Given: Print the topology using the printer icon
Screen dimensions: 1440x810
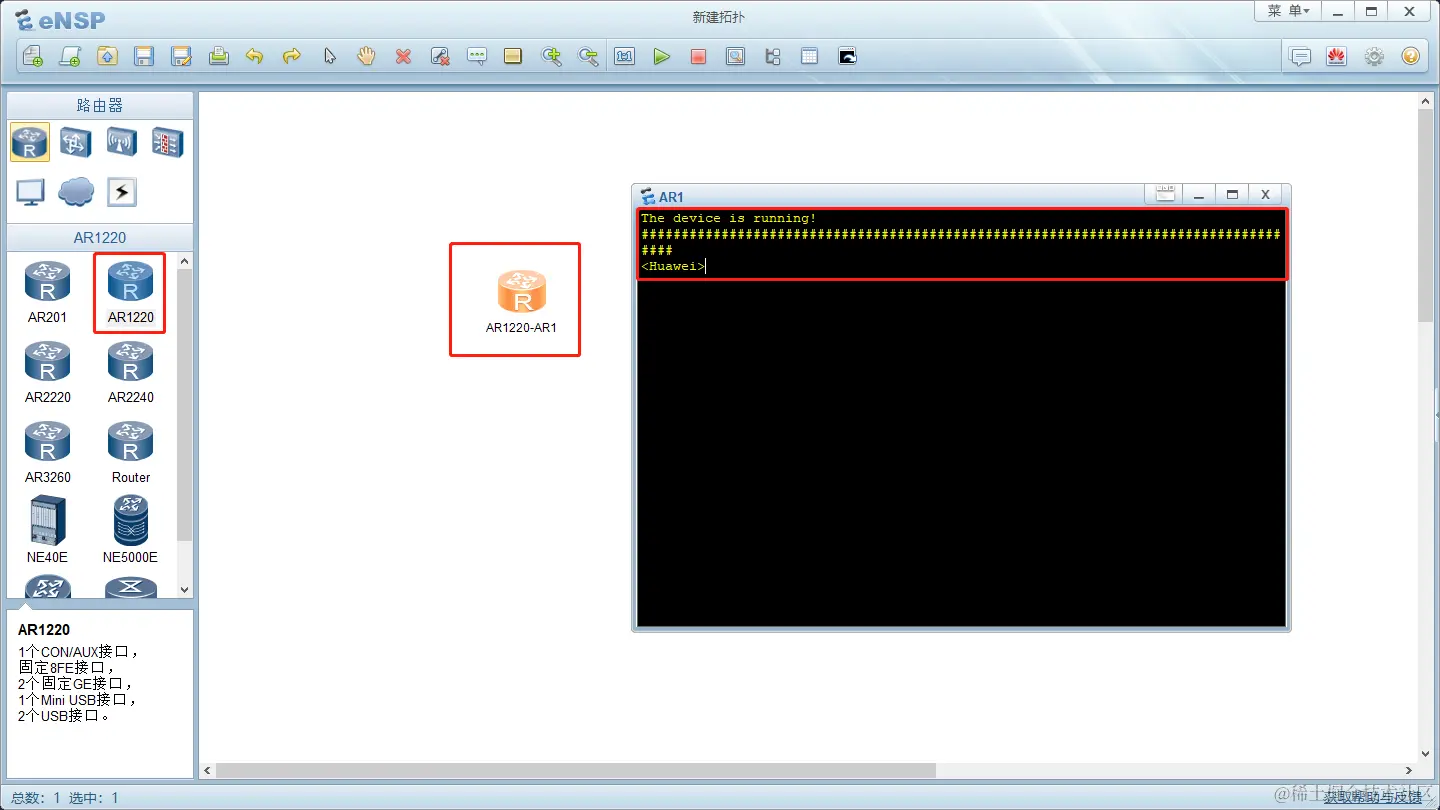Looking at the screenshot, I should click(x=218, y=57).
